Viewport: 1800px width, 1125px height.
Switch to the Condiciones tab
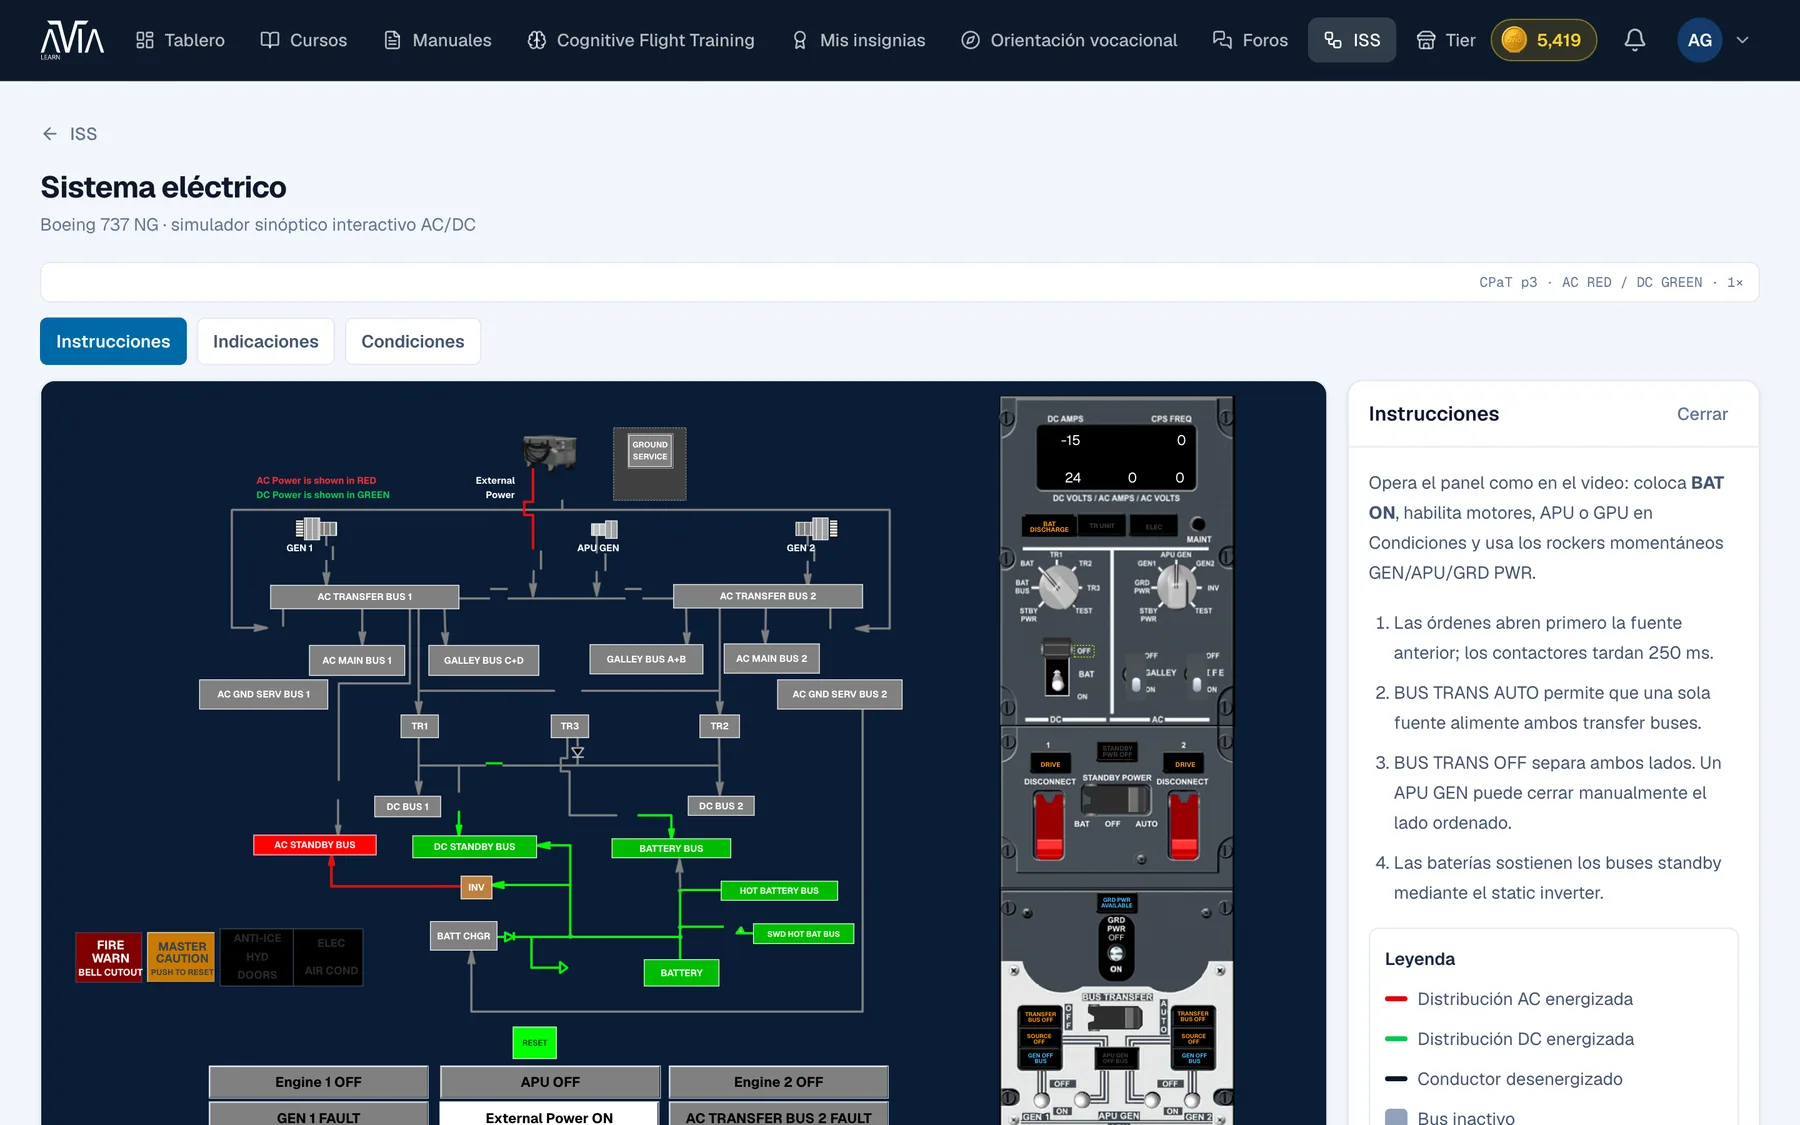pyautogui.click(x=413, y=341)
